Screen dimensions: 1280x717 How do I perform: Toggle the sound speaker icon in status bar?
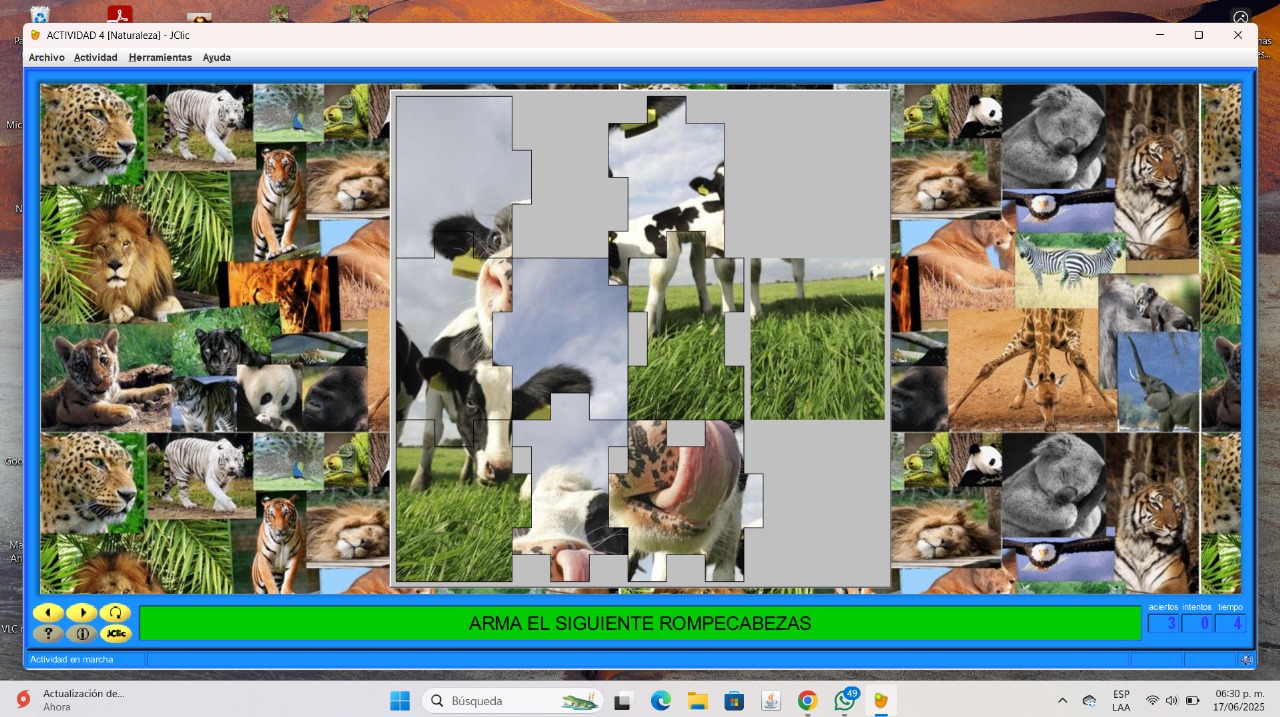pyautogui.click(x=1246, y=660)
